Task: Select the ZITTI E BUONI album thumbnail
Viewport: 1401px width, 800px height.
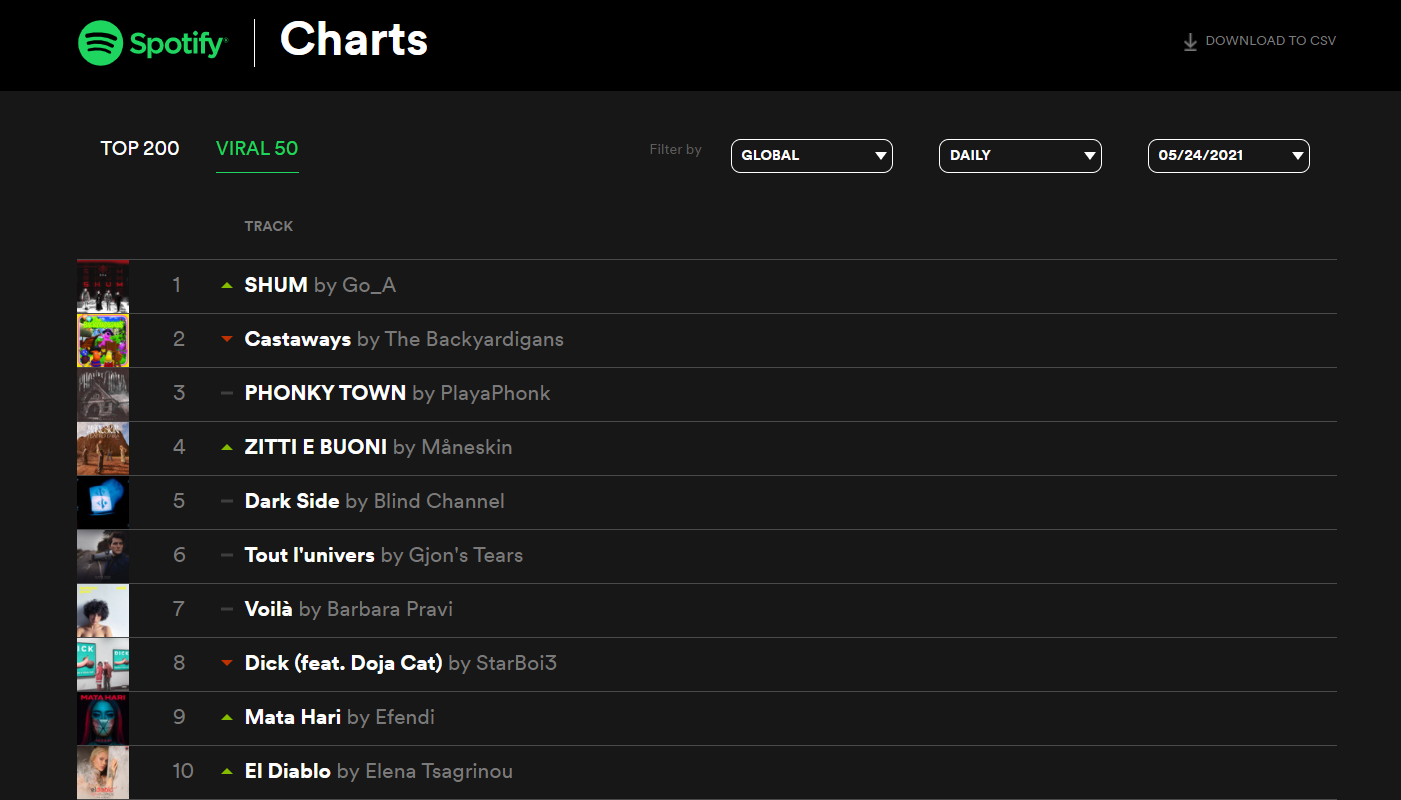Action: [103, 448]
